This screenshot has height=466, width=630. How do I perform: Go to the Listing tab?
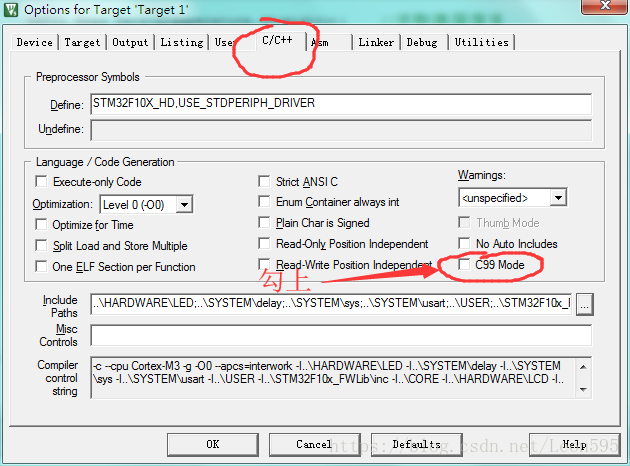point(182,42)
